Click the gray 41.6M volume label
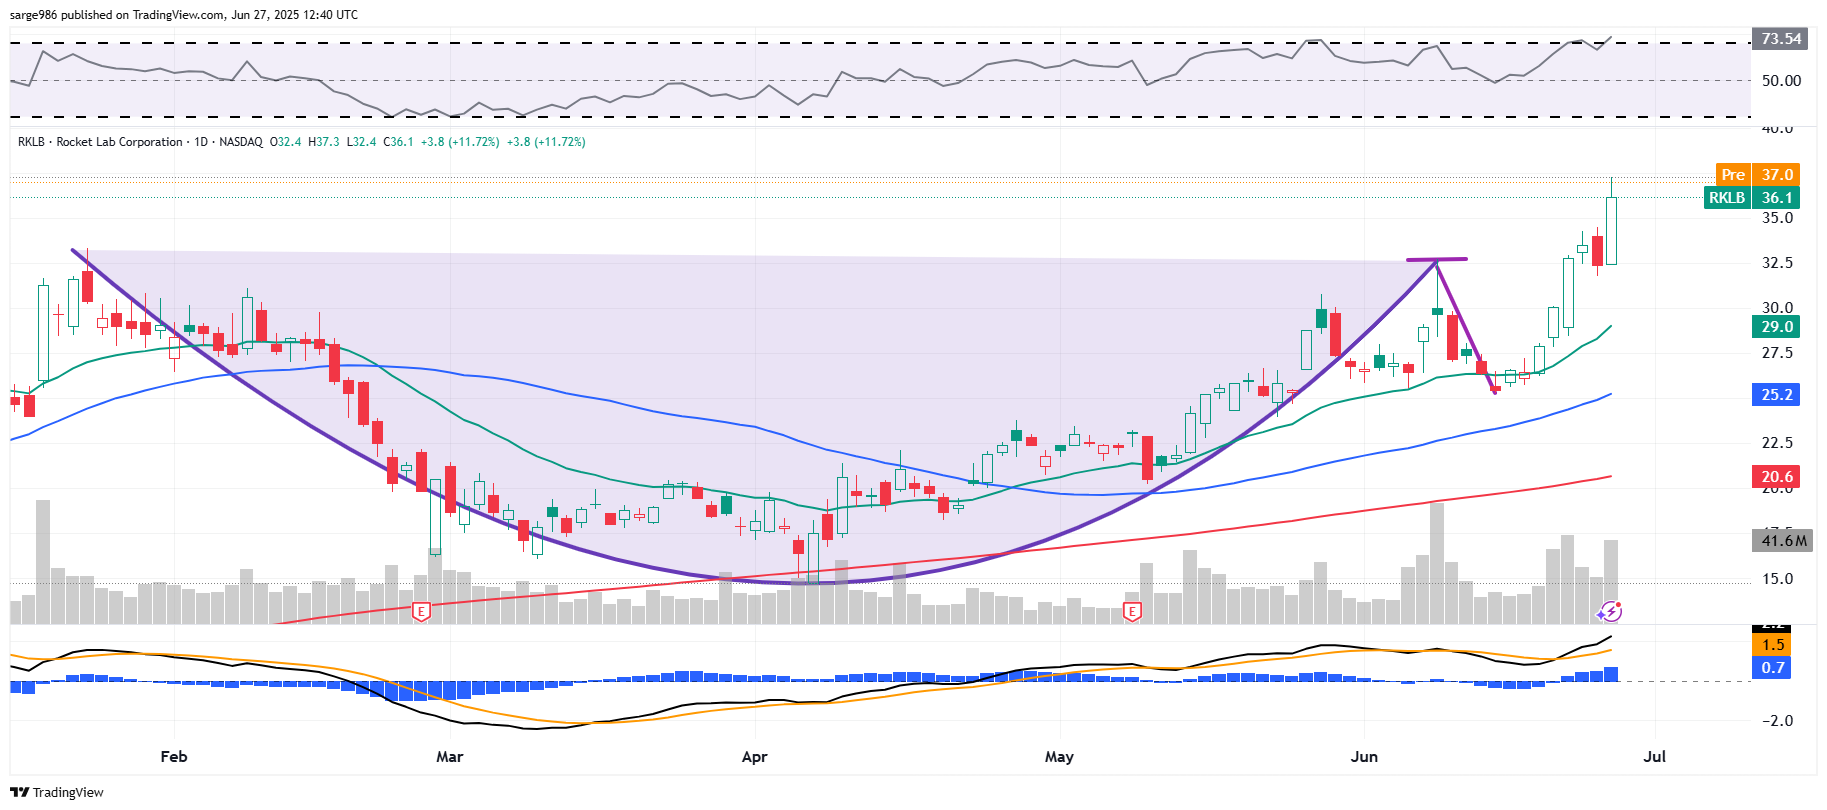Viewport: 1827px width, 810px height. [x=1783, y=541]
